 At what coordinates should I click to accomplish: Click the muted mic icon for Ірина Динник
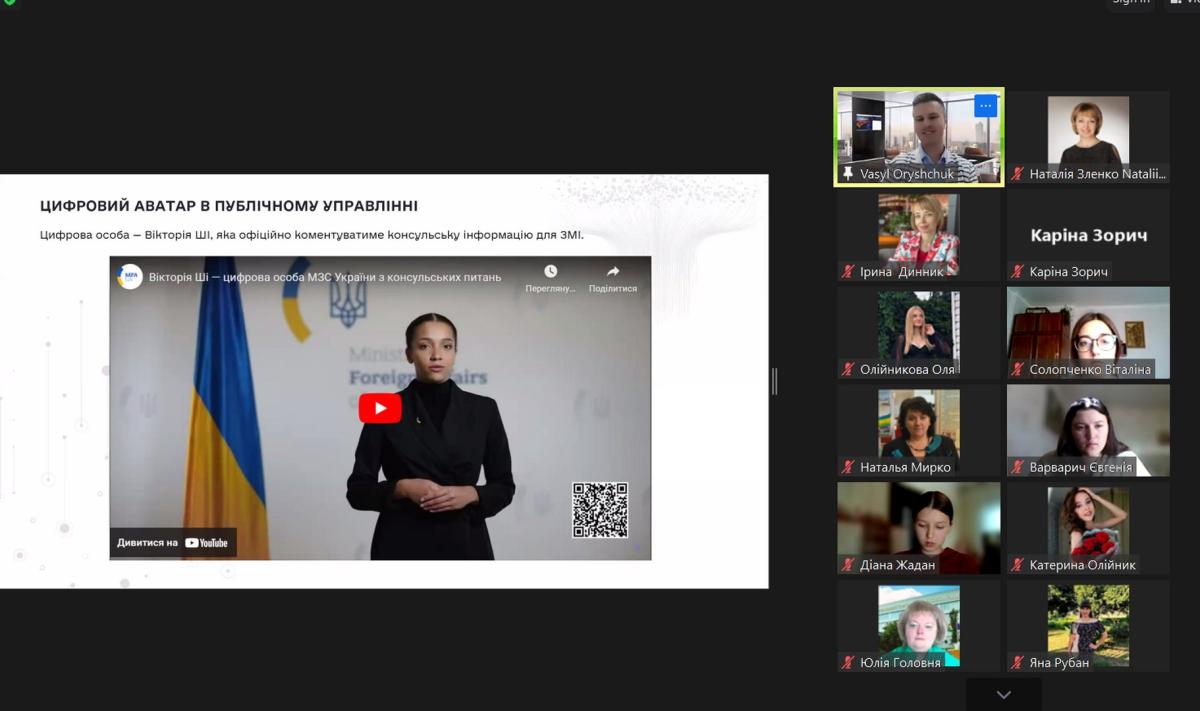848,272
